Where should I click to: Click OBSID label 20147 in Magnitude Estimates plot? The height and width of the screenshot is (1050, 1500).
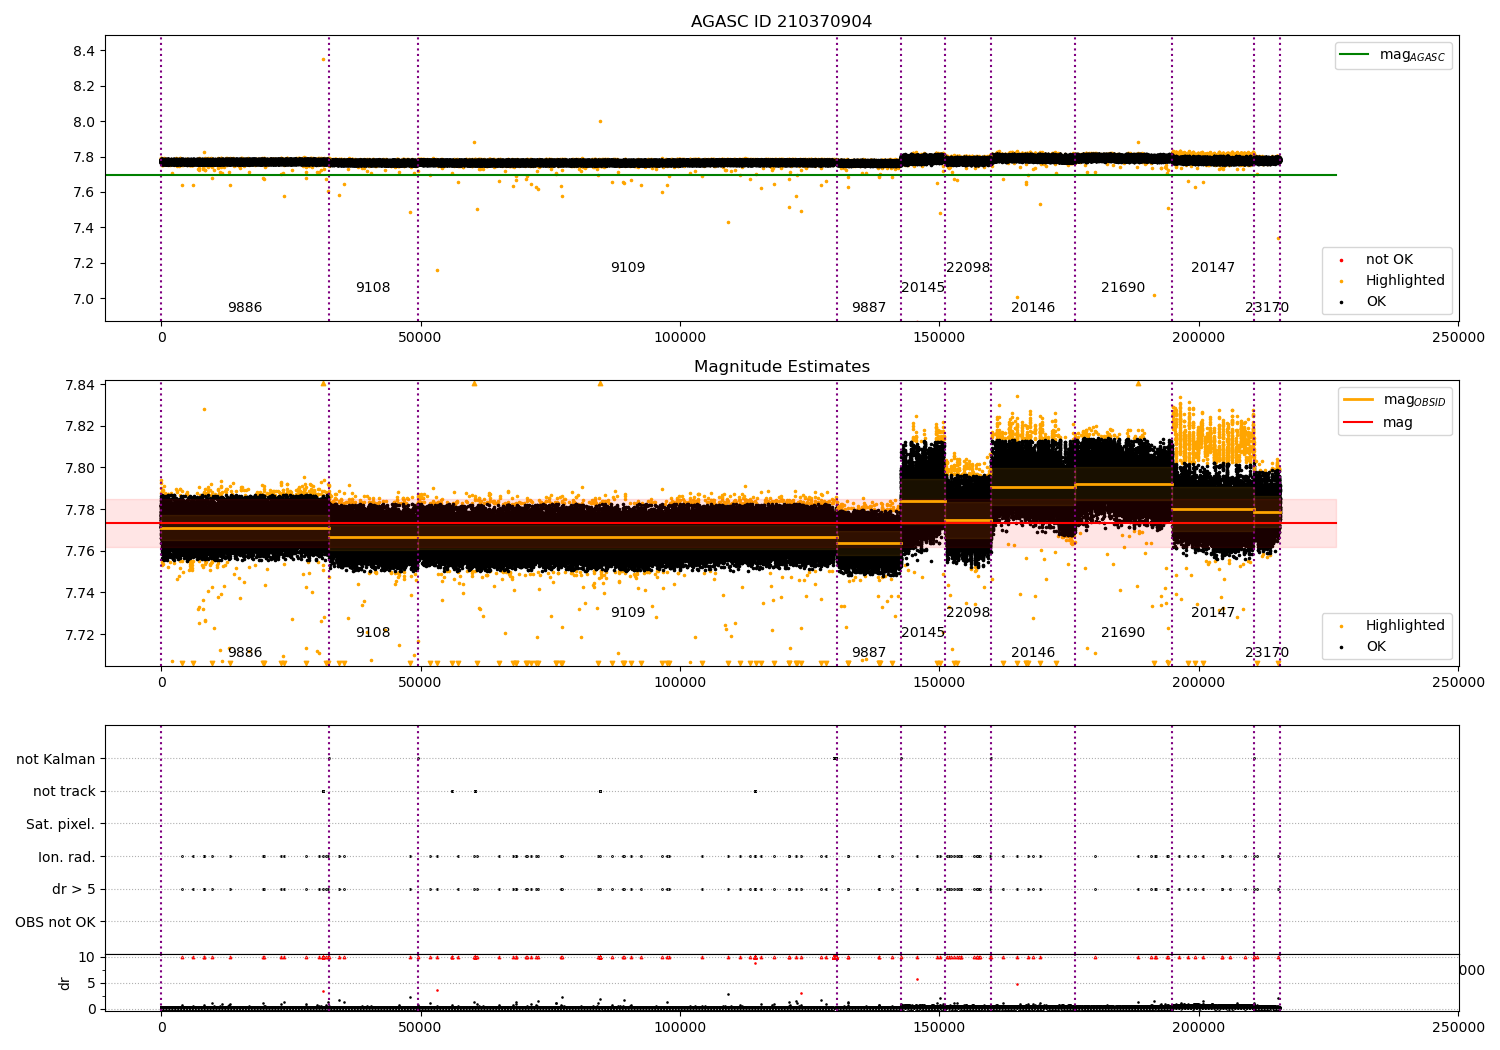click(x=1213, y=613)
